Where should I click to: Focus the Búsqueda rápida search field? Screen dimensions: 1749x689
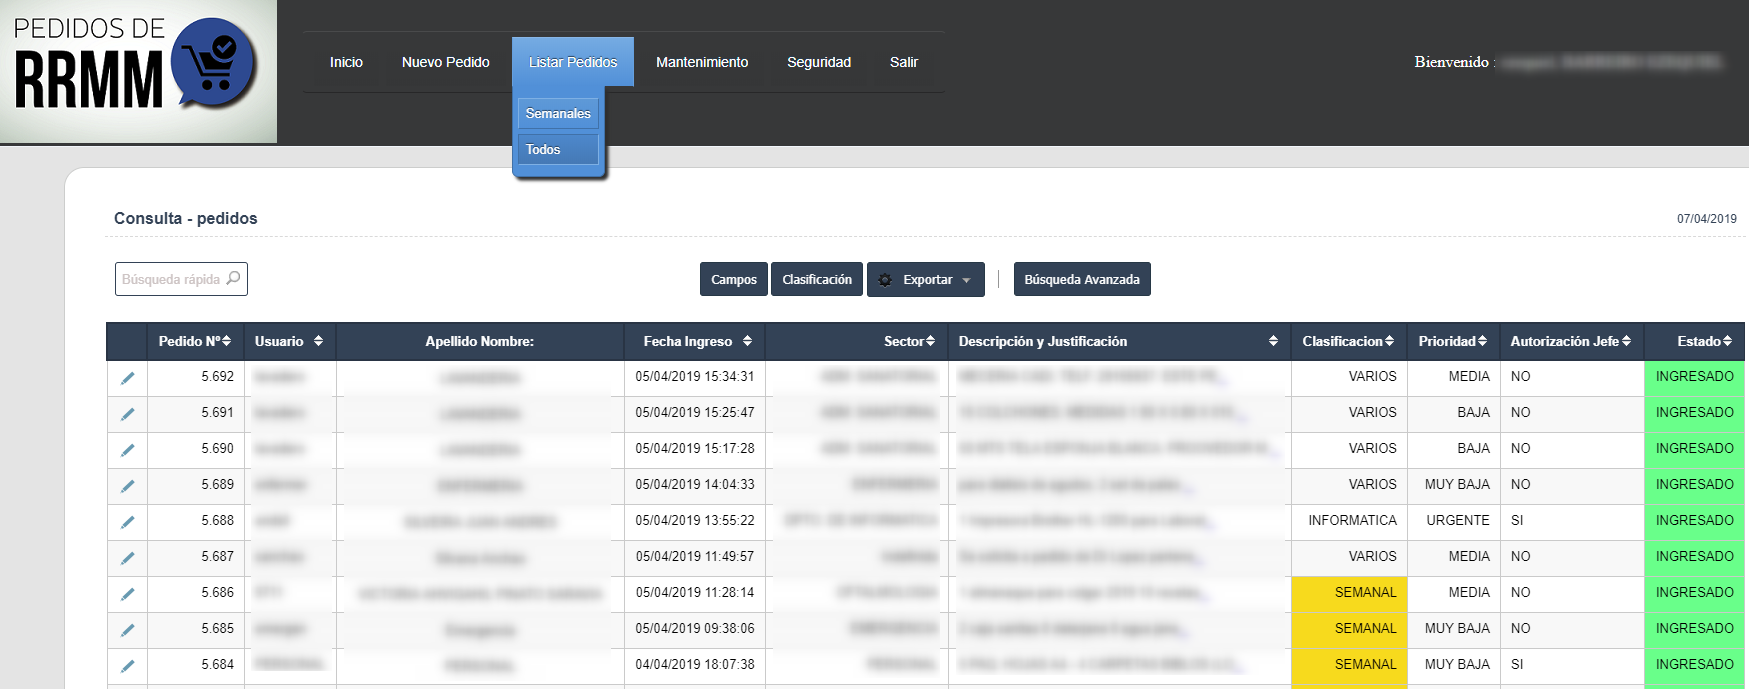(181, 279)
